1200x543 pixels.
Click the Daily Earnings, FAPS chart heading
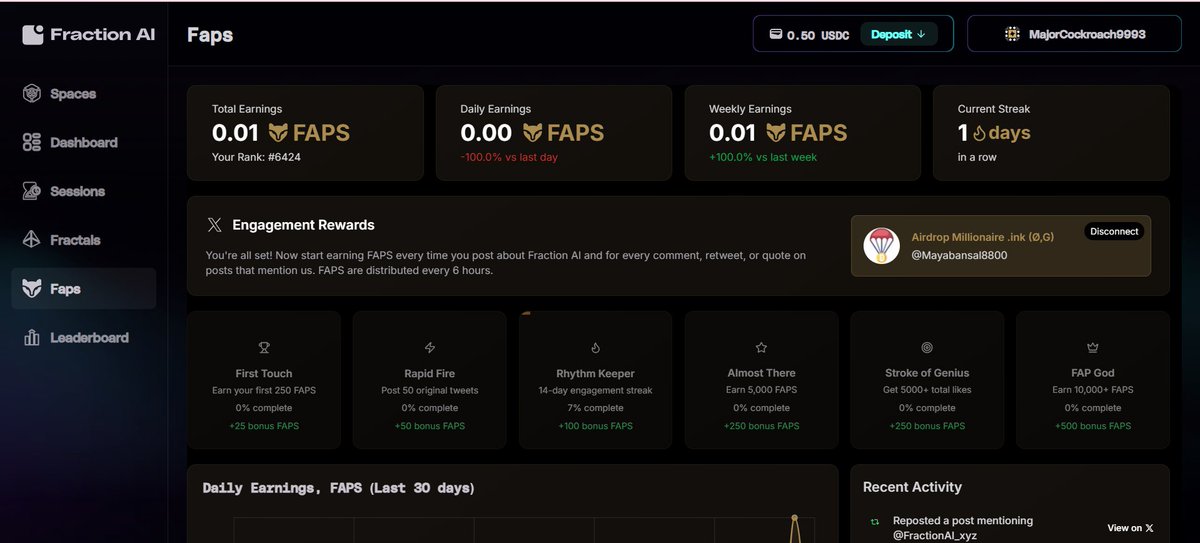point(339,488)
